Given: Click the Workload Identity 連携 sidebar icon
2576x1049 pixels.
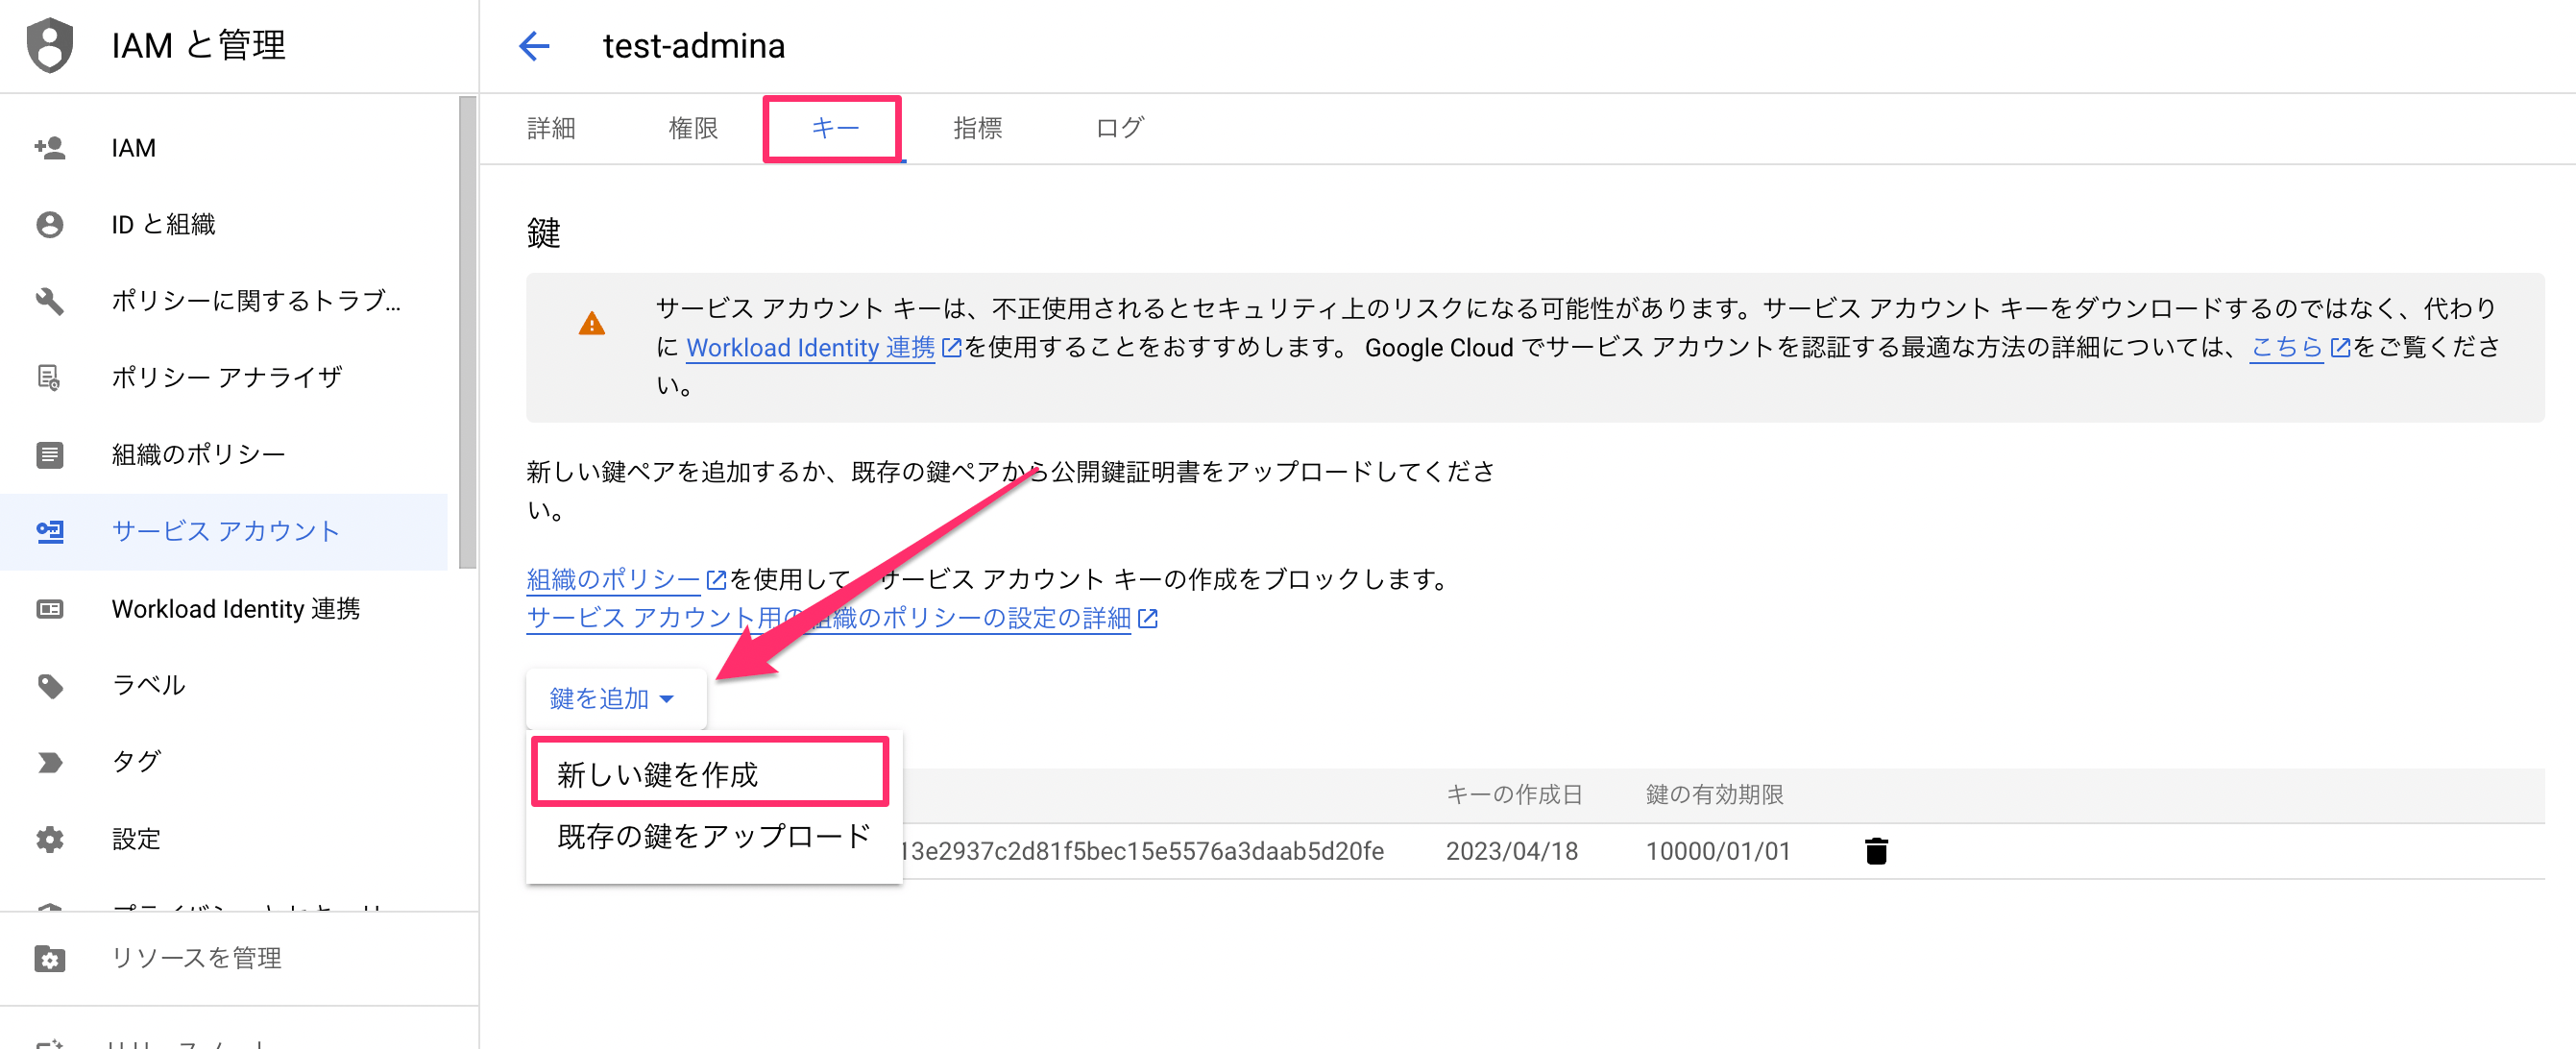Looking at the screenshot, I should pos(50,608).
